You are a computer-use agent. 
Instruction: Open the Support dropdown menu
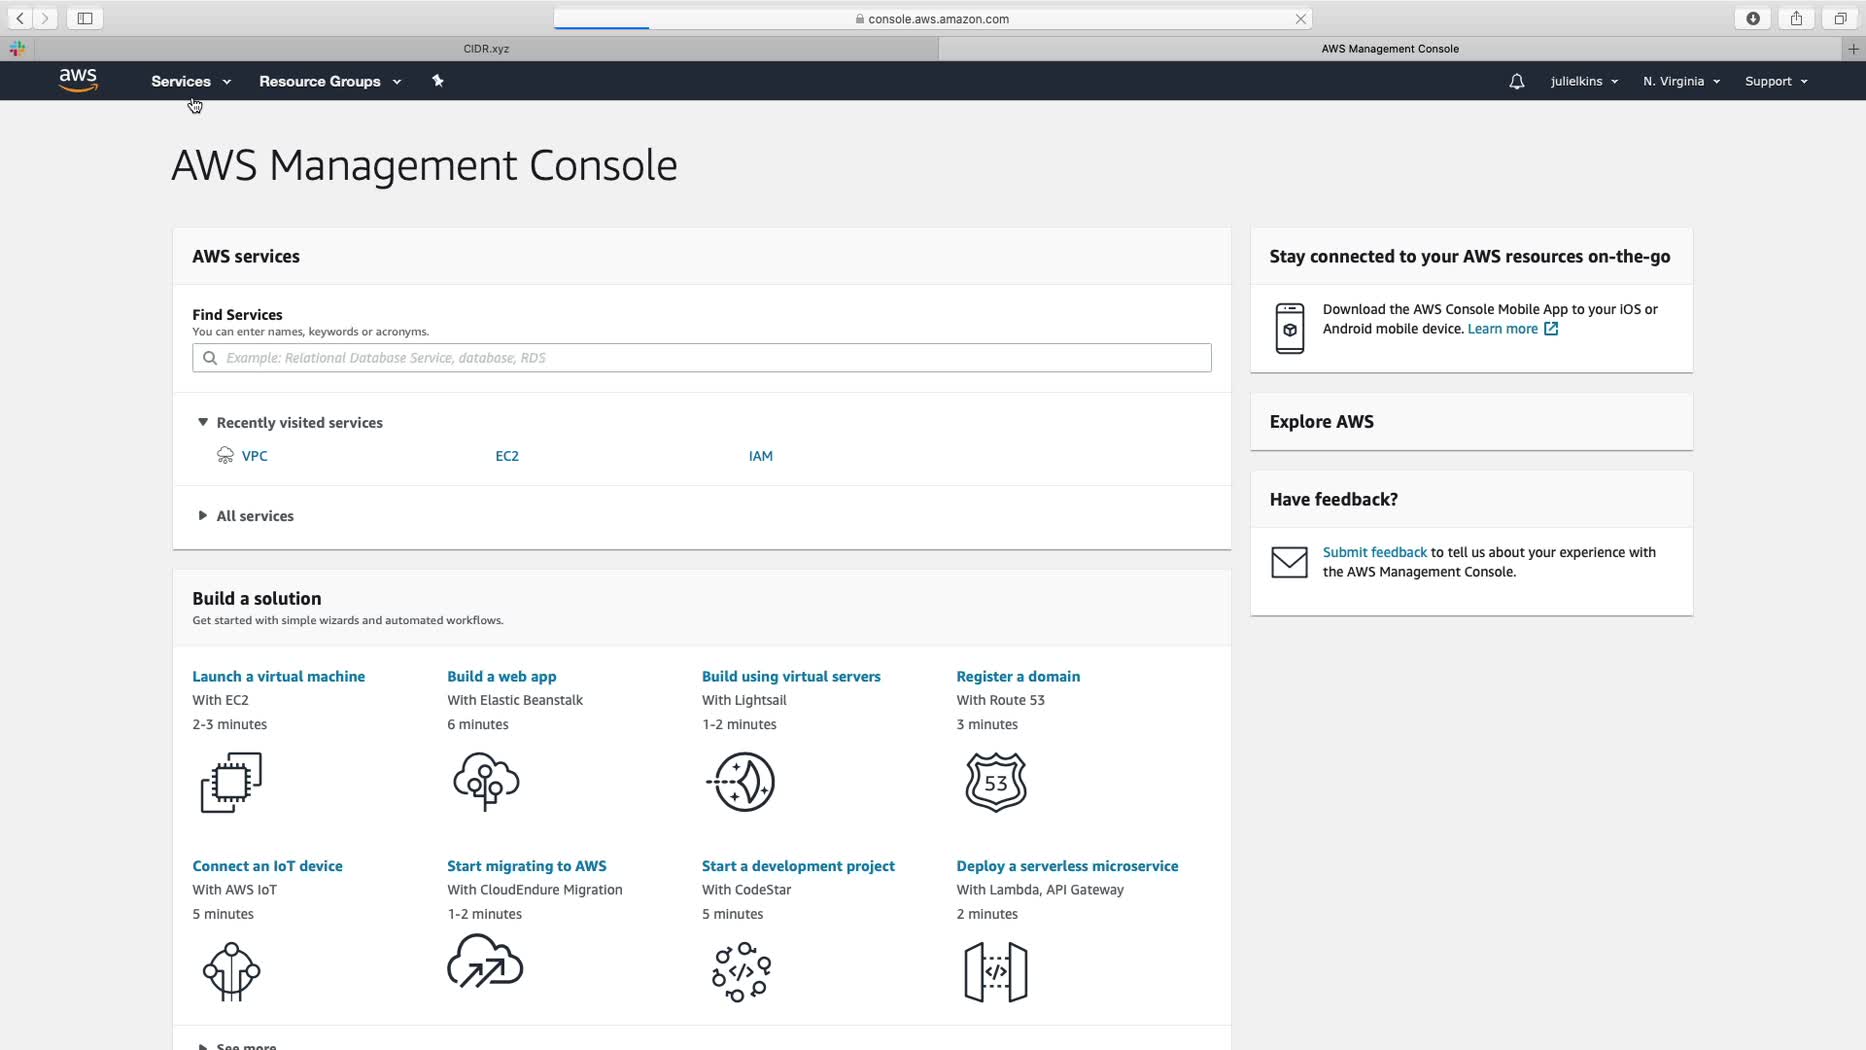(1776, 81)
